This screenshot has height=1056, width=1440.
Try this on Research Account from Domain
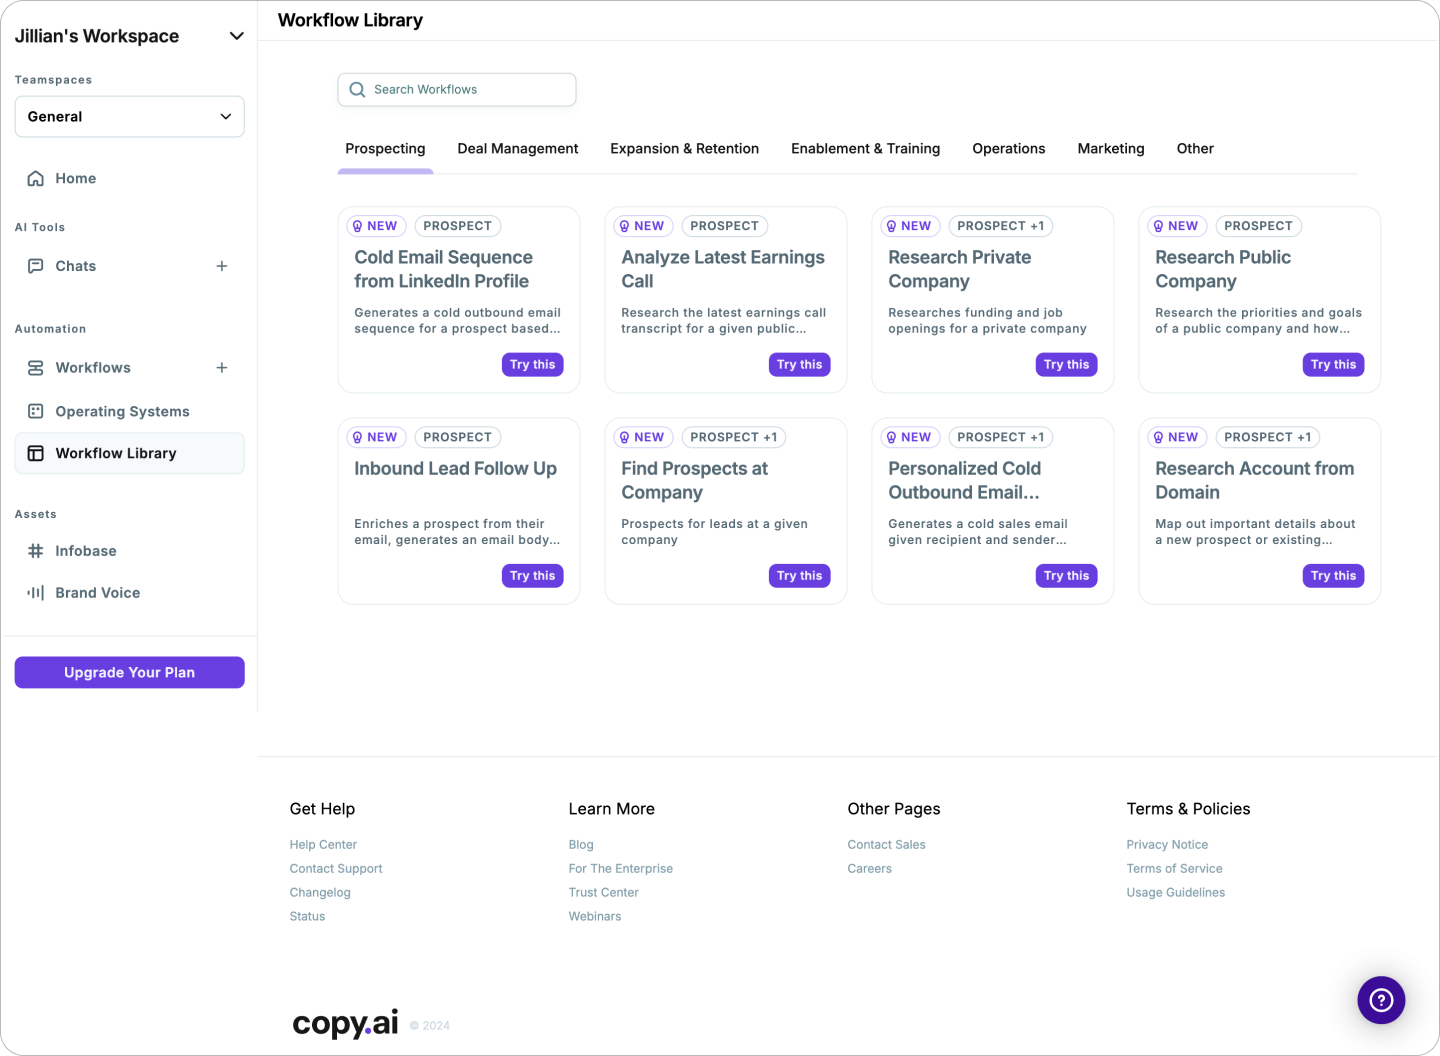[1334, 576]
